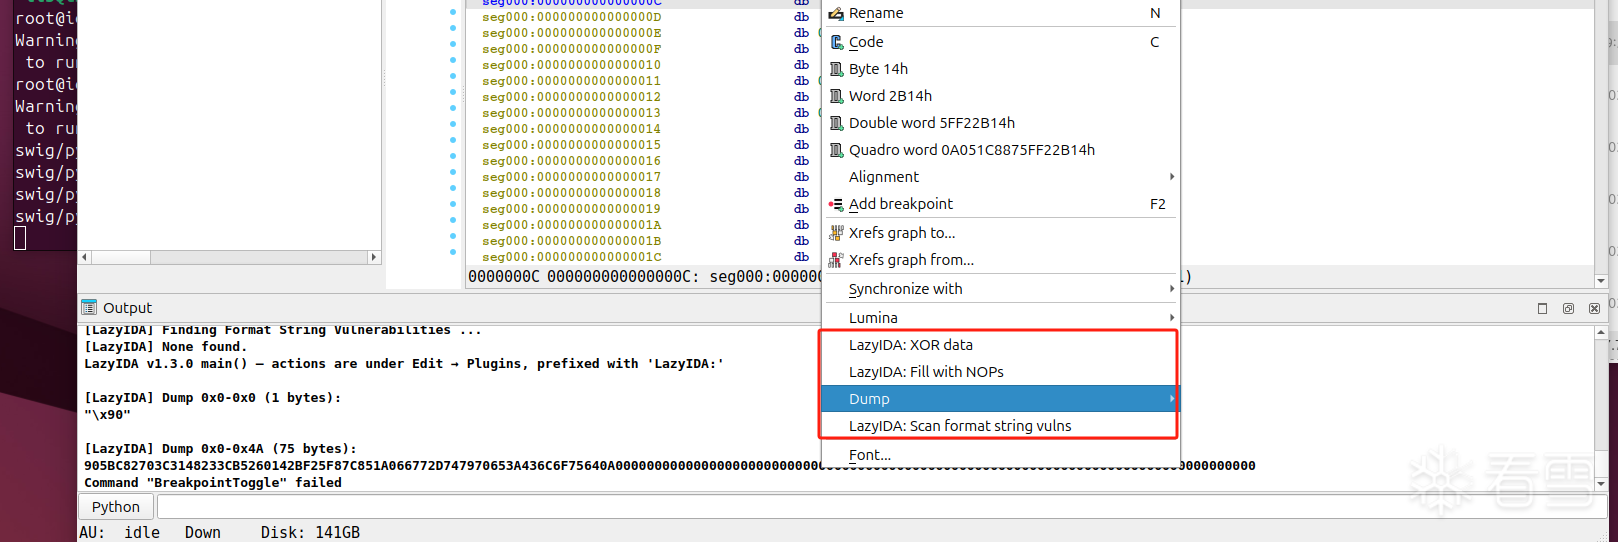
Task: Click the Word 2B14h data icon
Action: tap(837, 96)
